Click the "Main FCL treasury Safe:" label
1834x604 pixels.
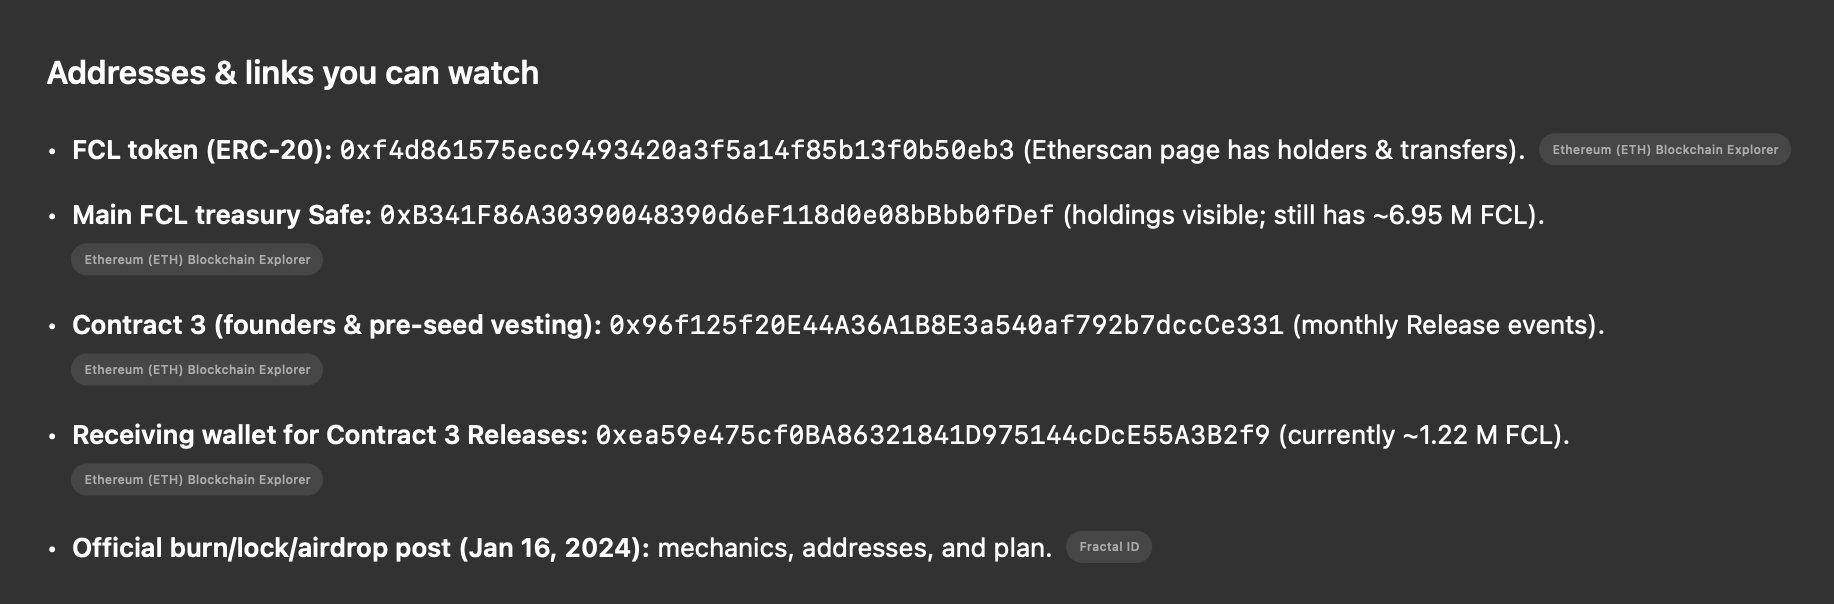pos(222,216)
